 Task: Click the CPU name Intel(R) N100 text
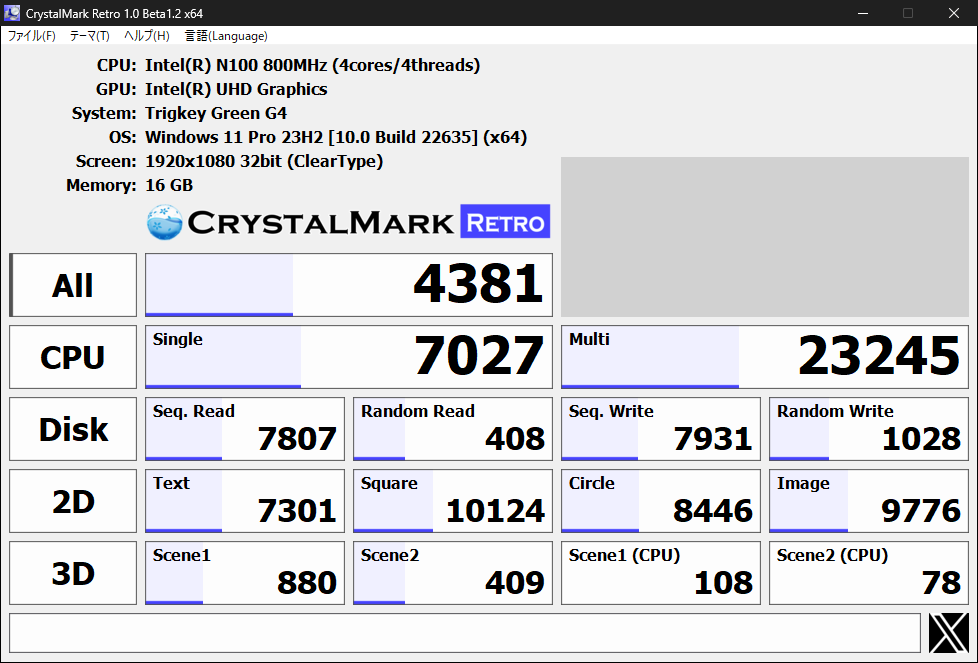[x=312, y=65]
